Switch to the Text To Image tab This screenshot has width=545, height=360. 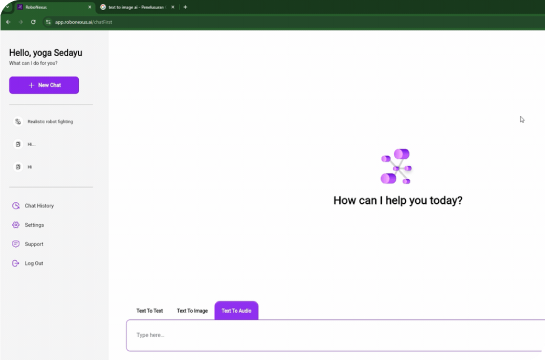pyautogui.click(x=192, y=311)
